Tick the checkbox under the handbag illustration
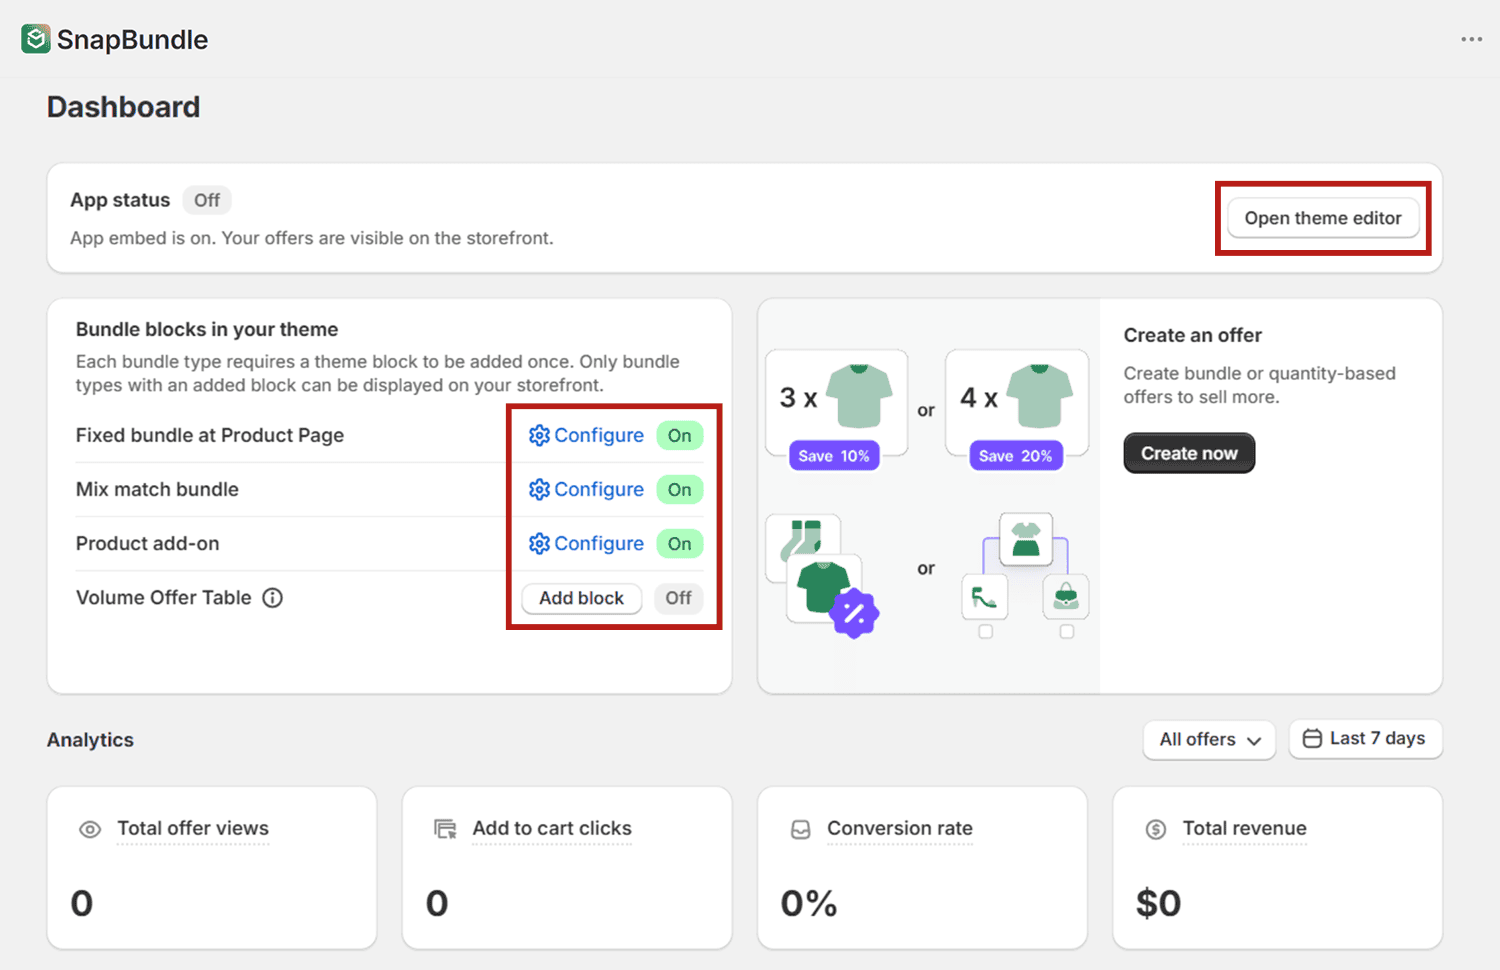1500x970 pixels. click(x=1067, y=632)
